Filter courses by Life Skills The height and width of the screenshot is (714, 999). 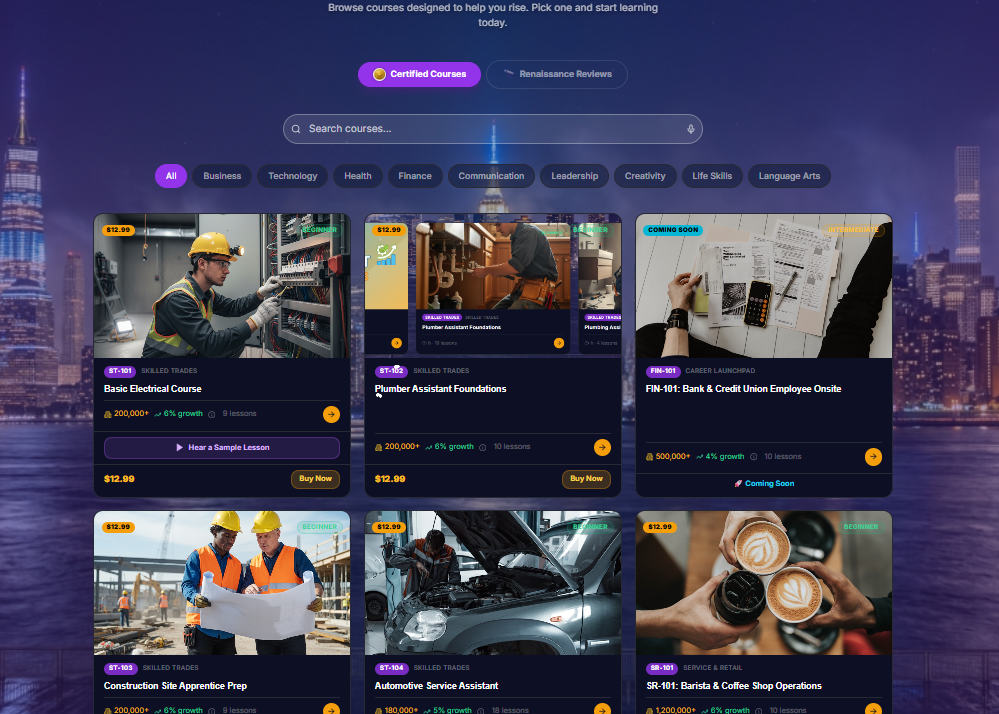(712, 176)
